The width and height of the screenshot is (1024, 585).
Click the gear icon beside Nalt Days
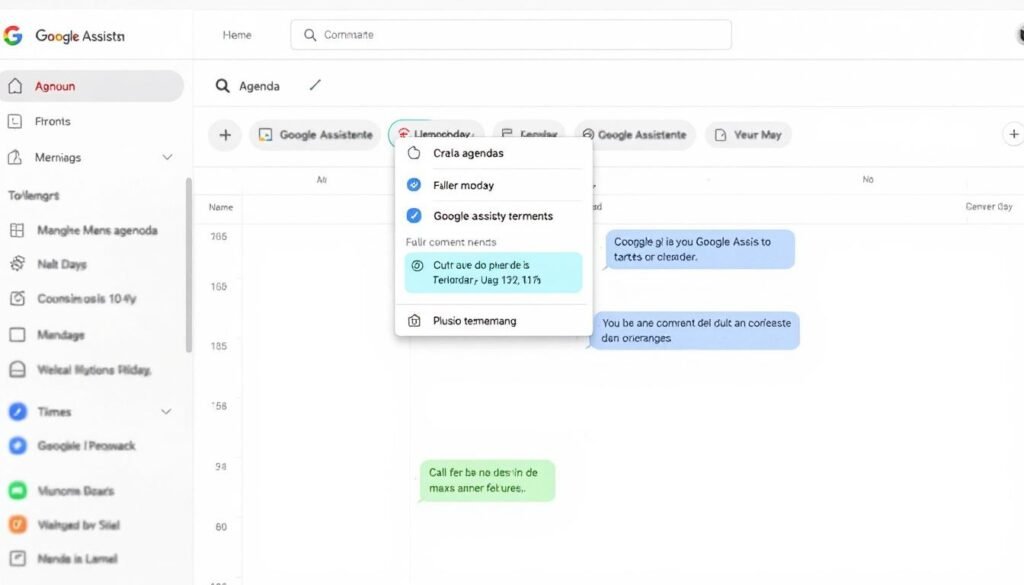tap(17, 264)
